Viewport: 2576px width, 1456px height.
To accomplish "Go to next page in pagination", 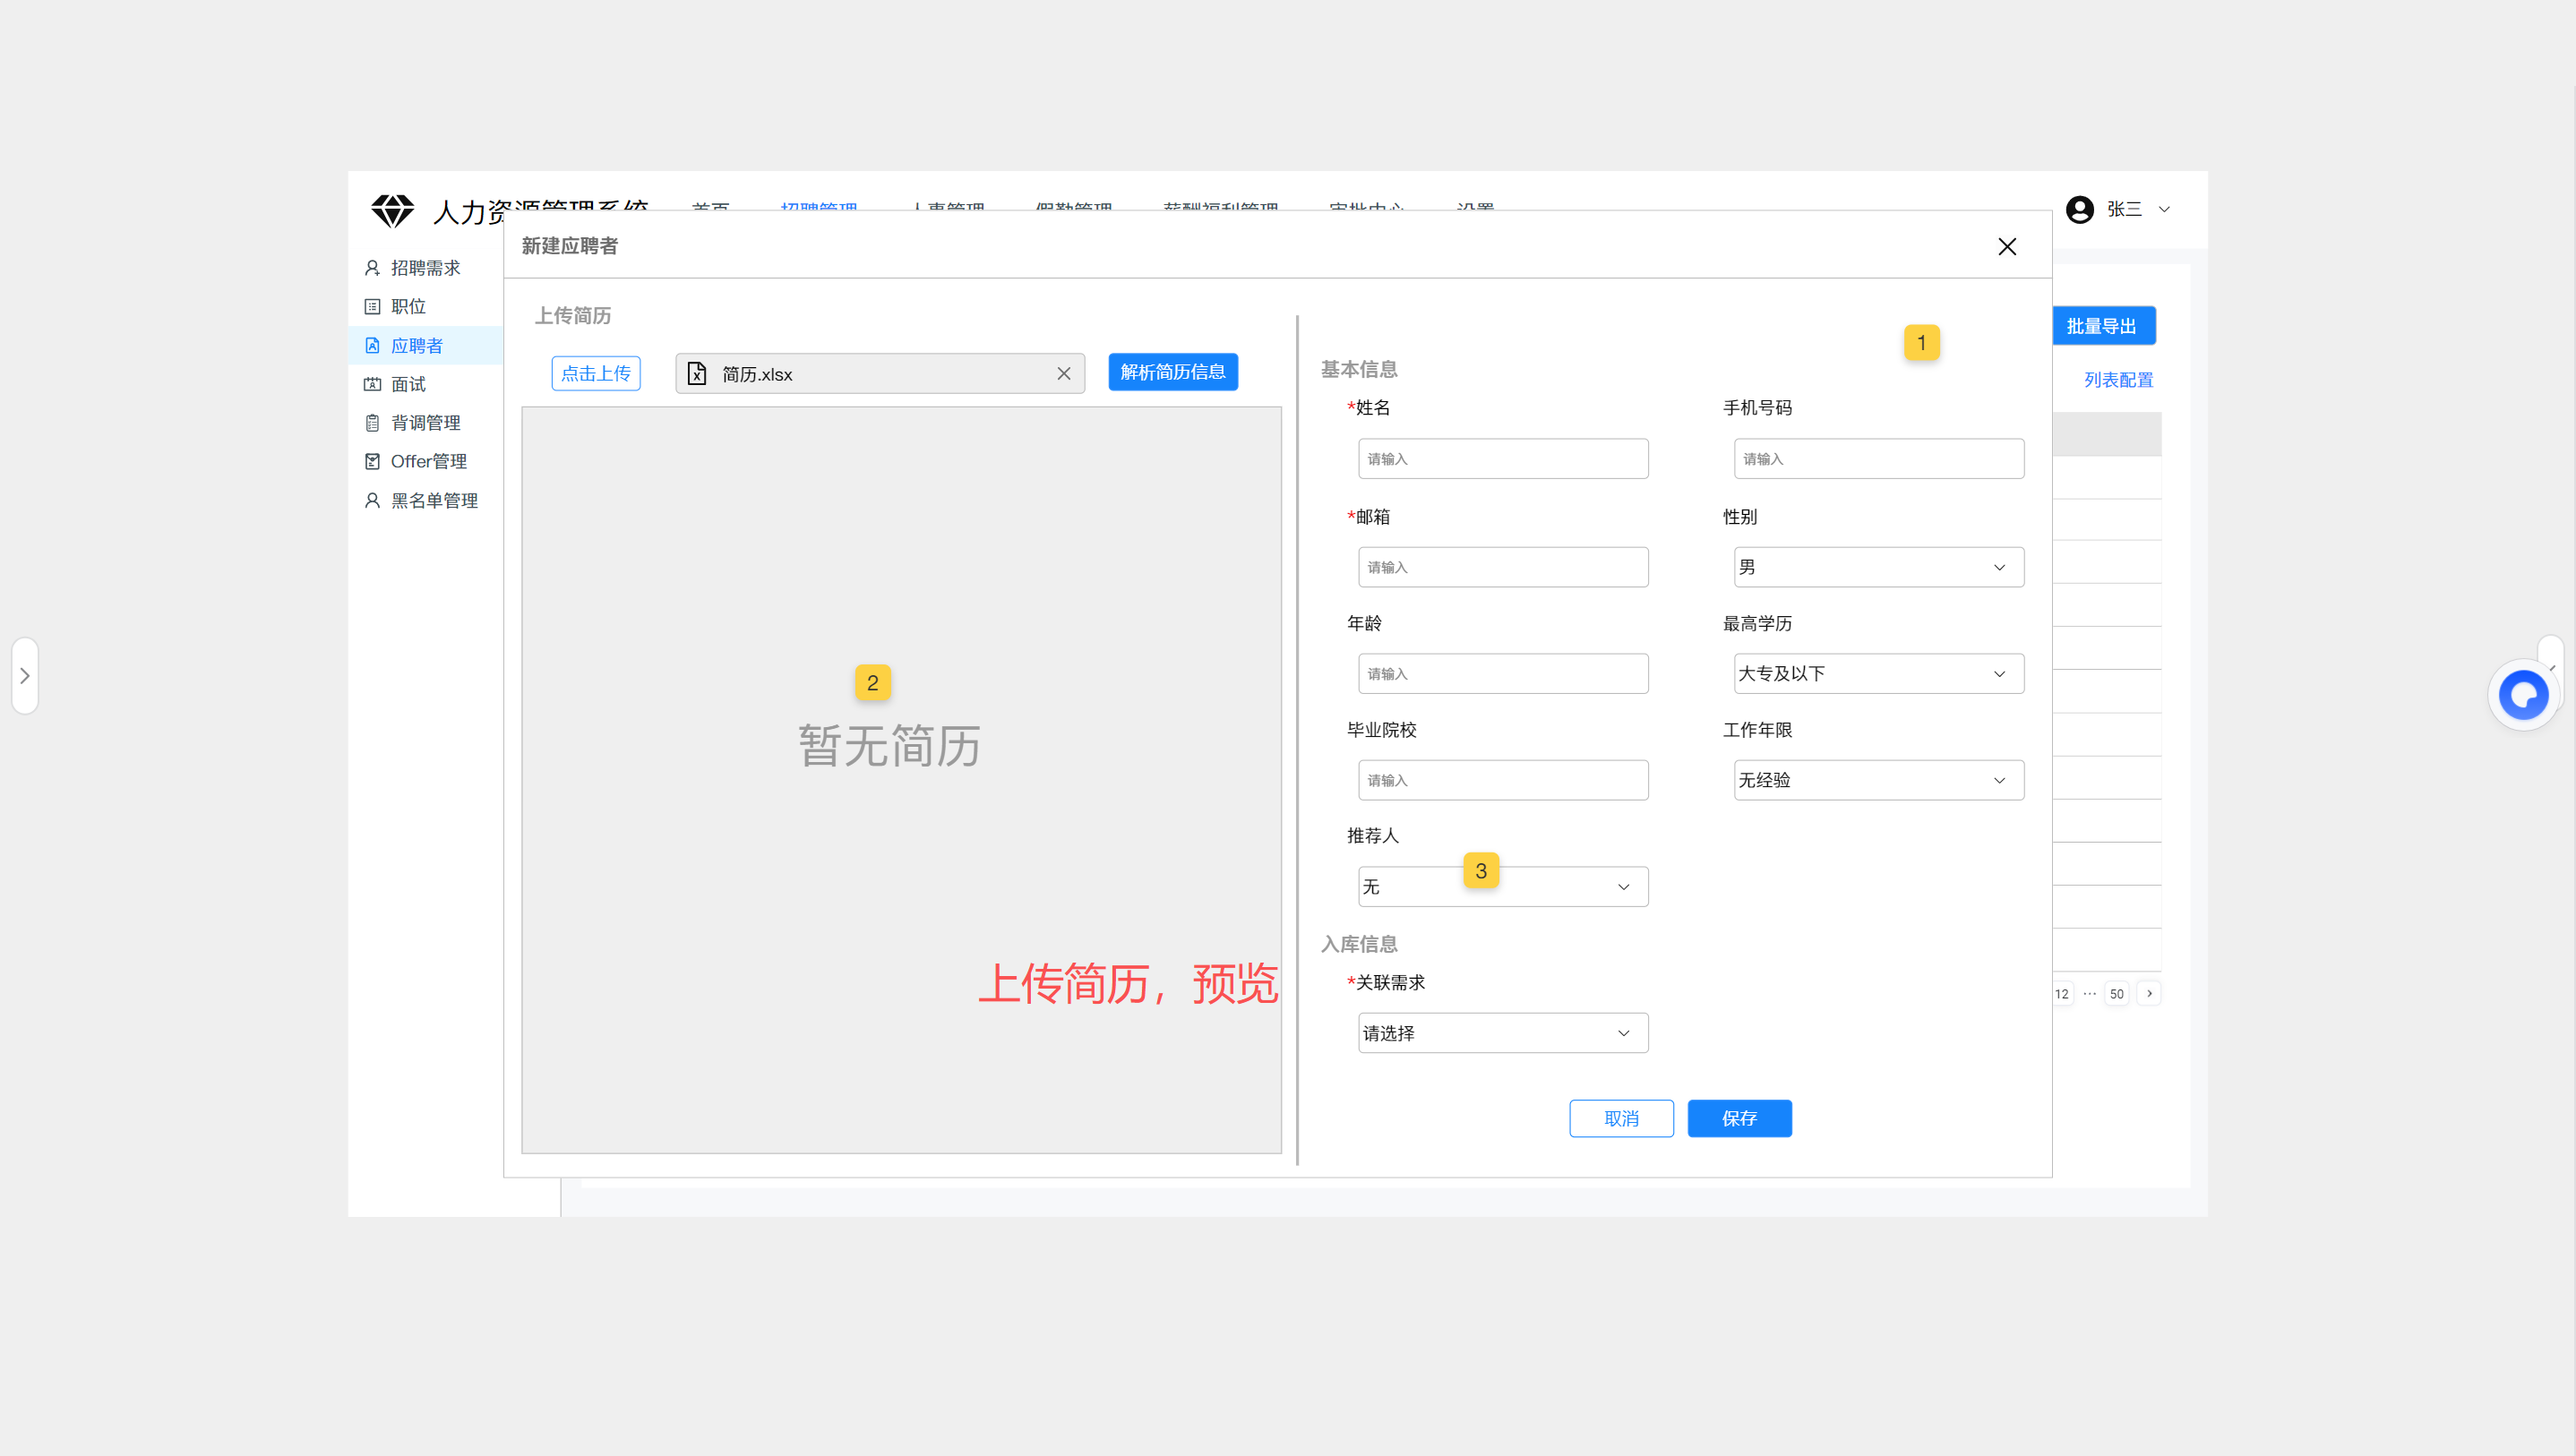I will (2149, 993).
